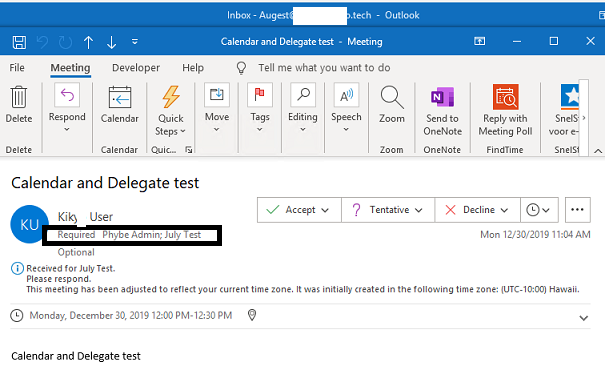
Task: Open the More actions ellipsis button
Action: click(x=578, y=210)
